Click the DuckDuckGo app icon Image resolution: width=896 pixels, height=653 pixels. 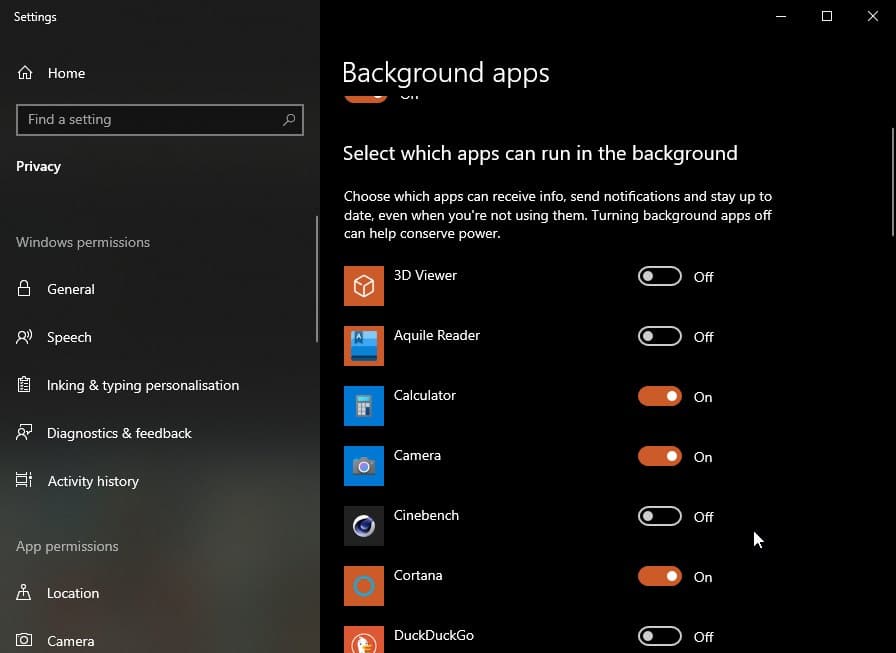pos(364,640)
